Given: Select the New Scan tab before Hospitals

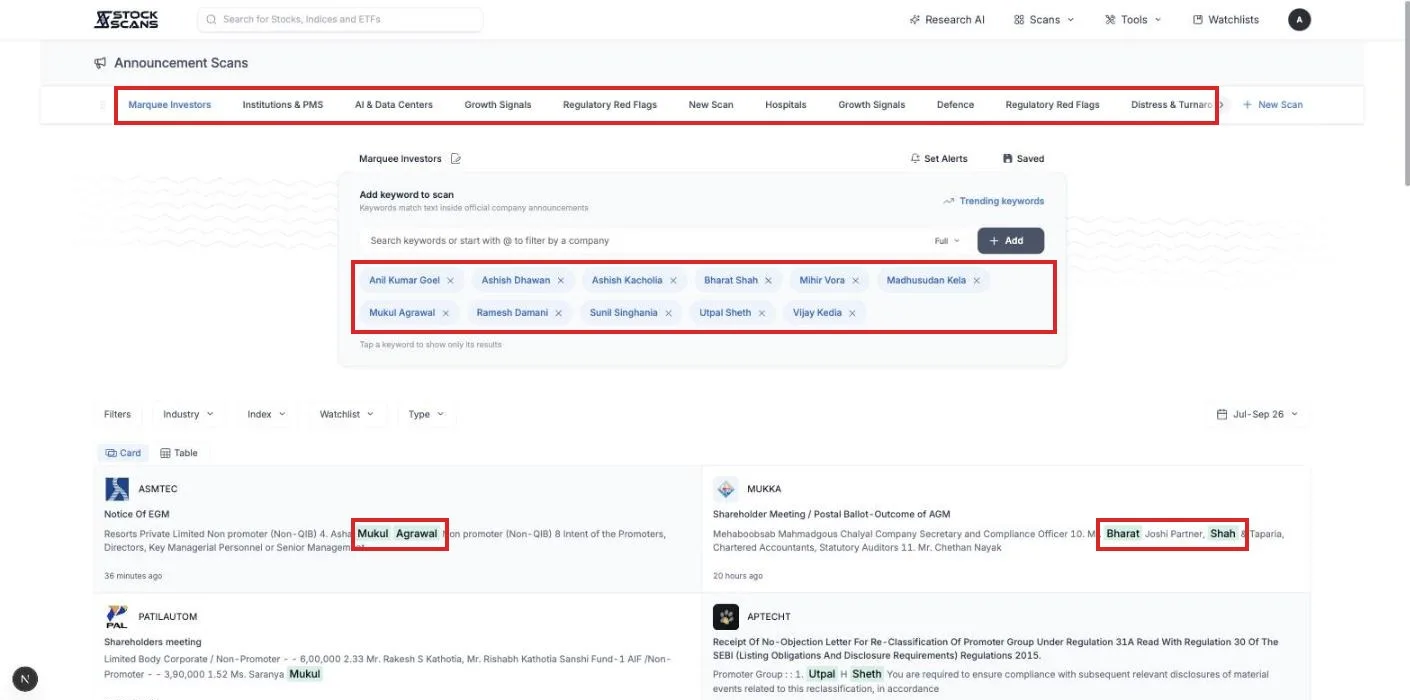Looking at the screenshot, I should tap(711, 105).
